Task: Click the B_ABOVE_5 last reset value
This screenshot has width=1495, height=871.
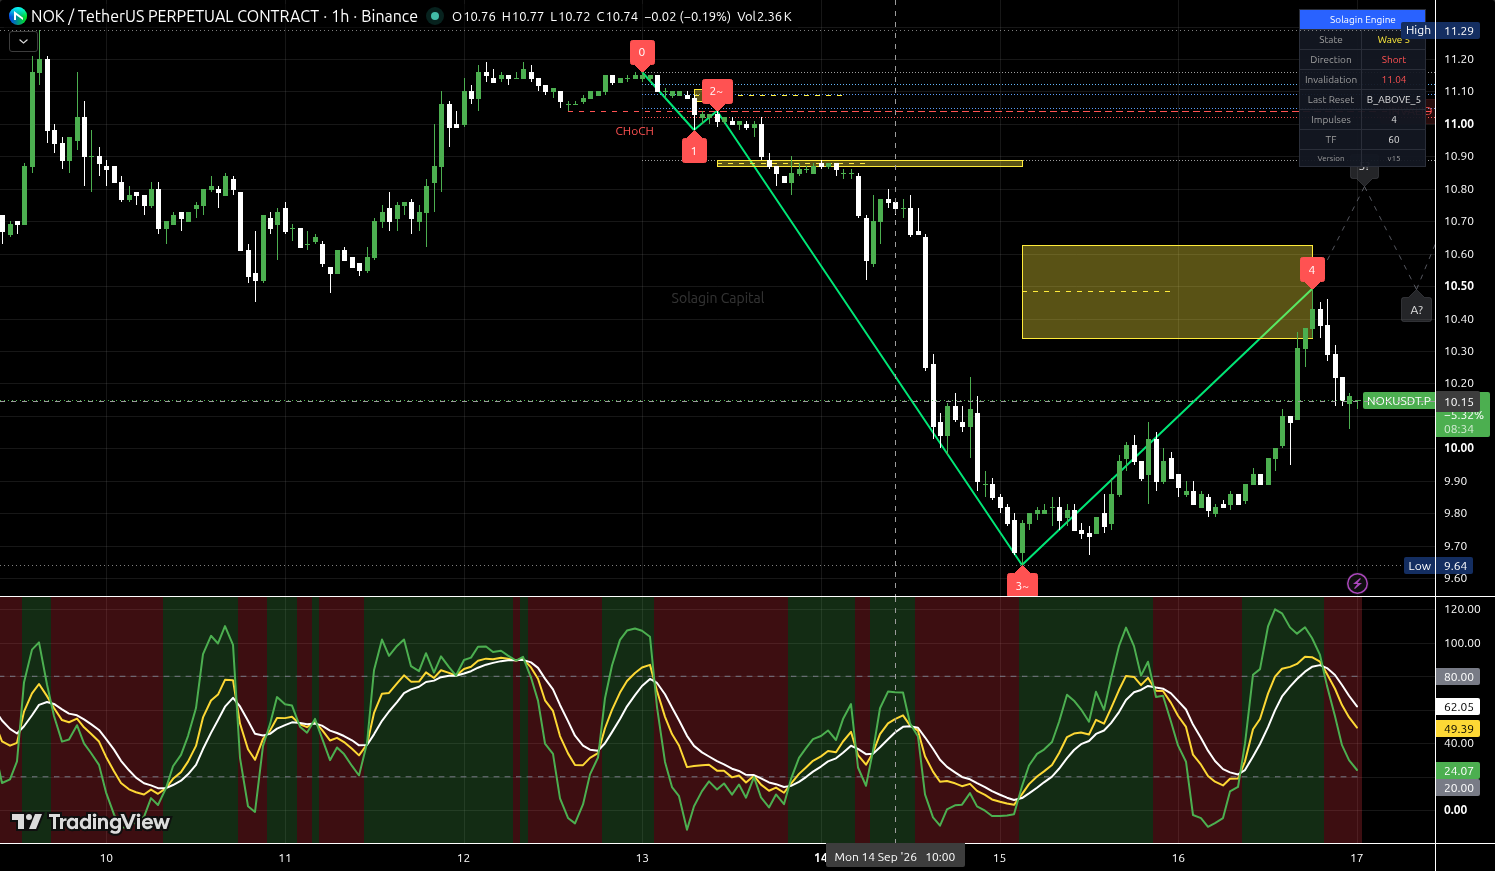Action: (x=1393, y=100)
